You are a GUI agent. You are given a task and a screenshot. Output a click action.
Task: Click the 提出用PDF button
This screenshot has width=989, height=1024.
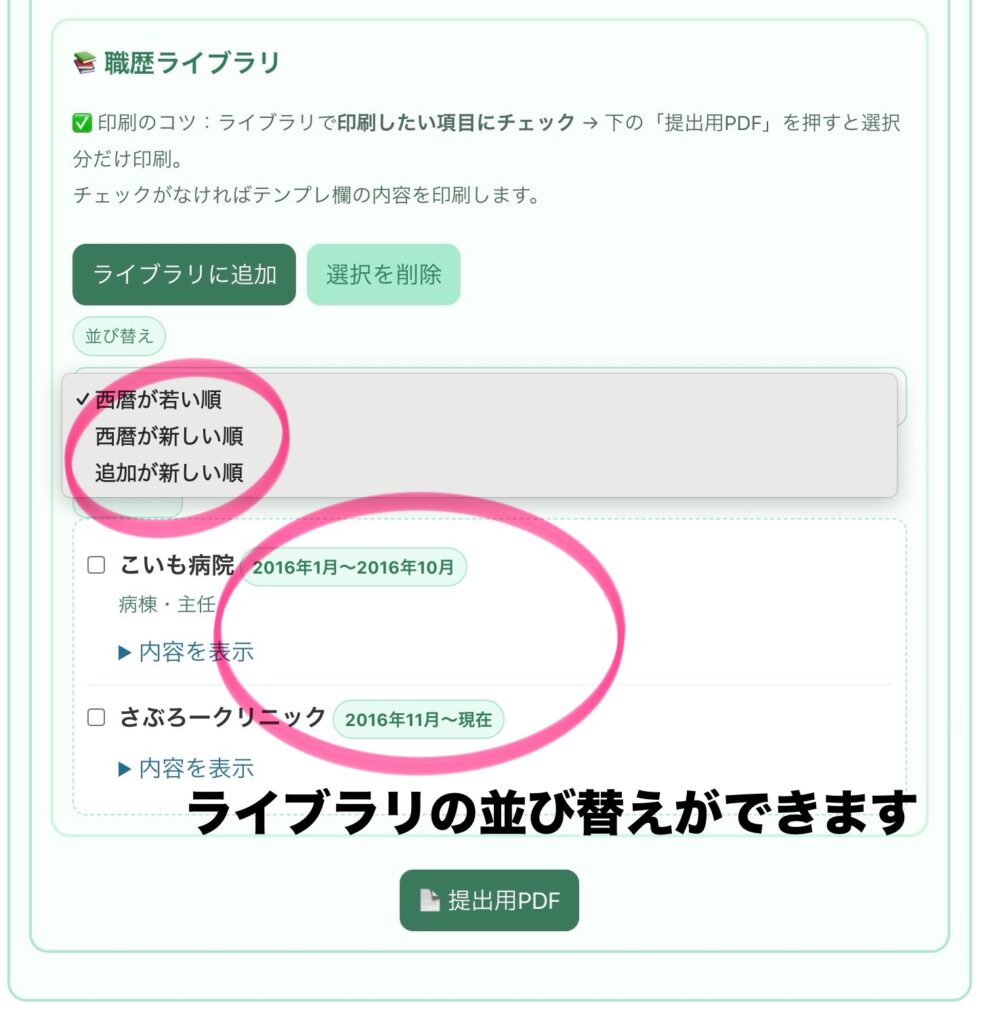point(489,900)
